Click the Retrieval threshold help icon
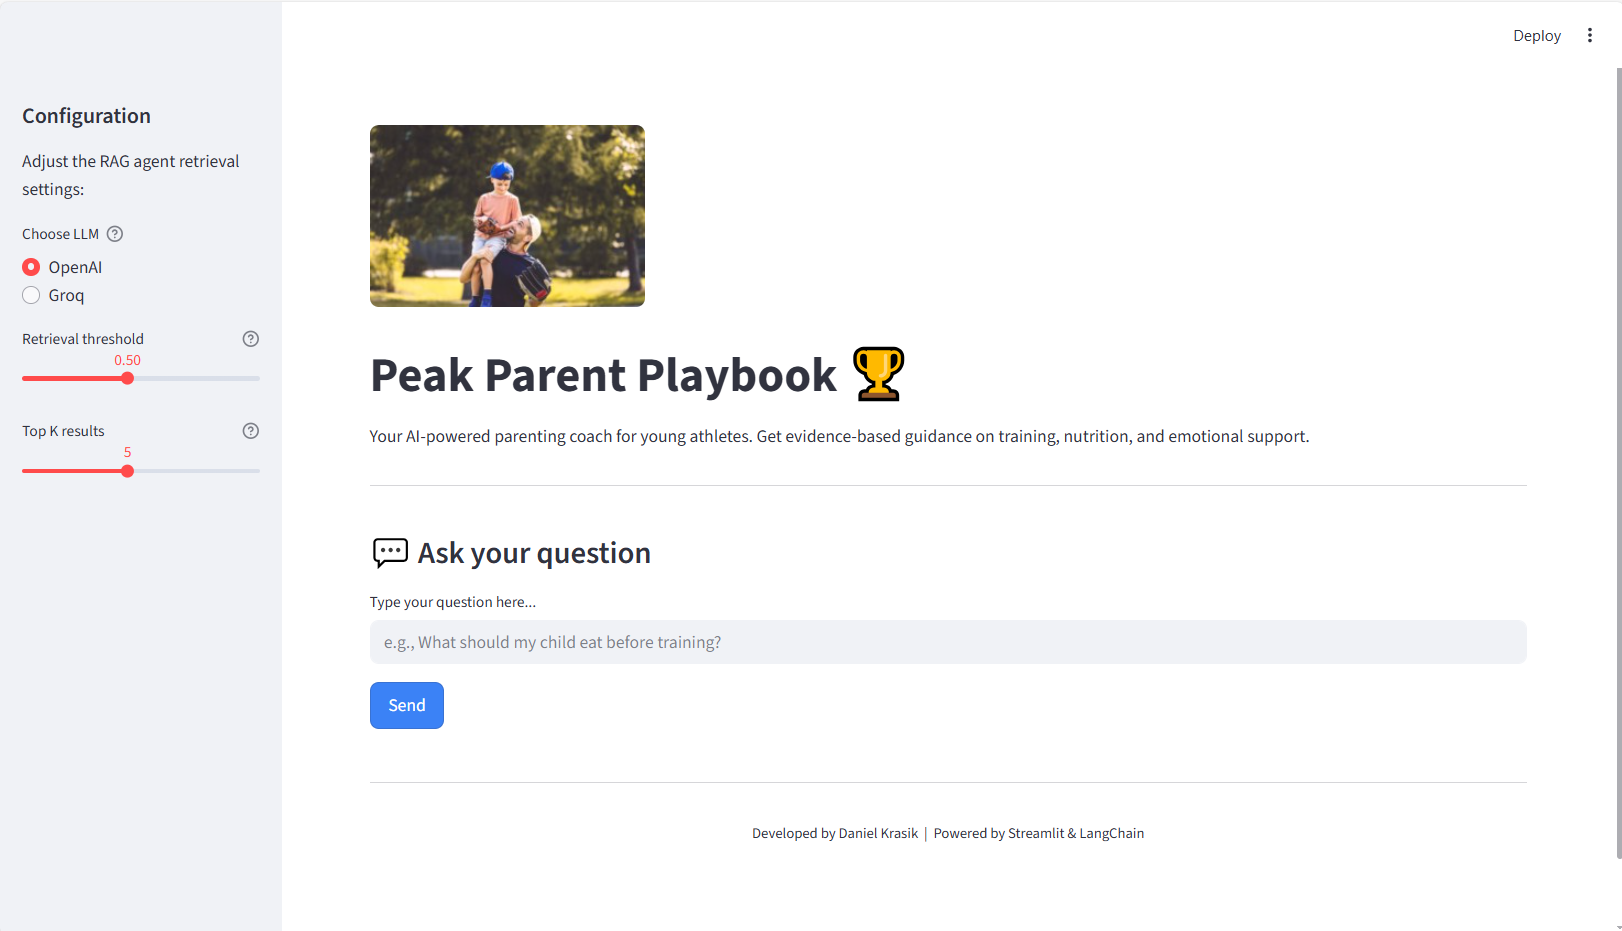Screen dimensions: 1622x931 pos(251,339)
